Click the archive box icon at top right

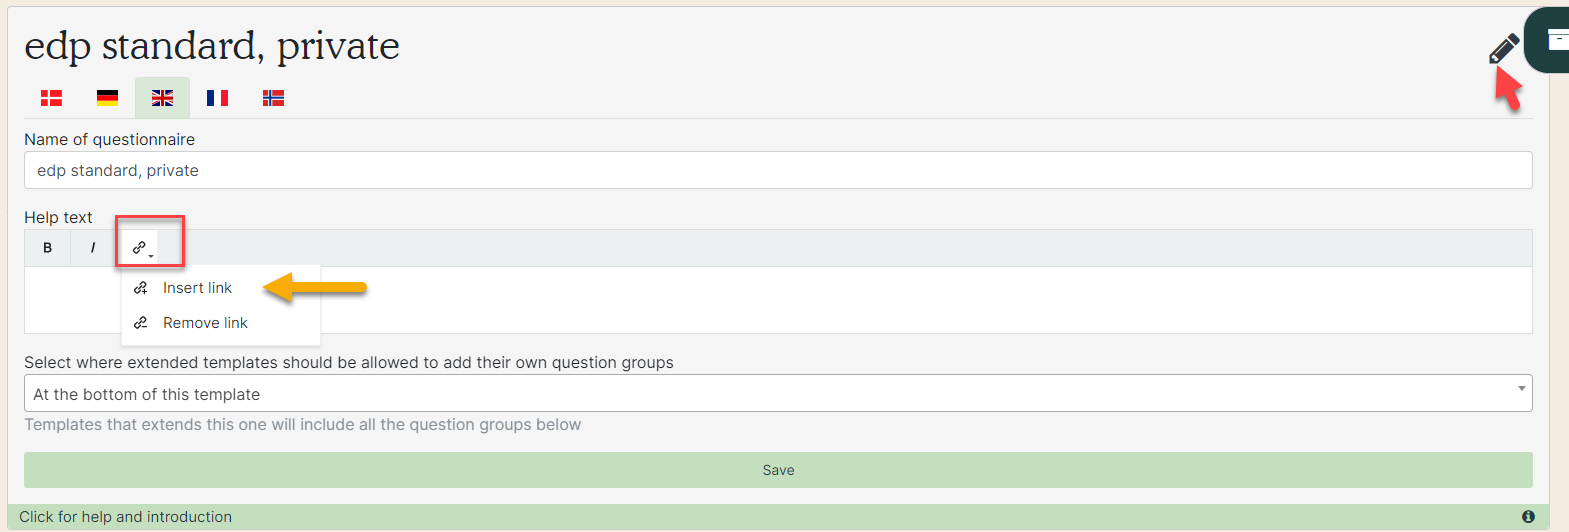(1557, 40)
